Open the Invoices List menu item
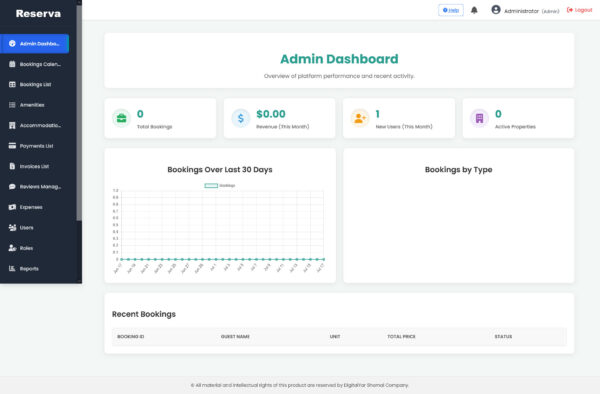 tap(34, 166)
